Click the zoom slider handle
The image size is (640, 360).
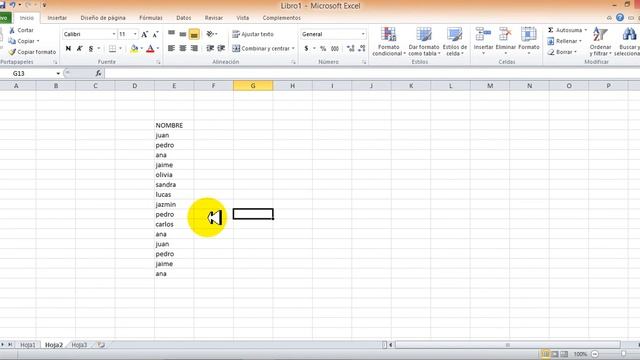click(623, 354)
